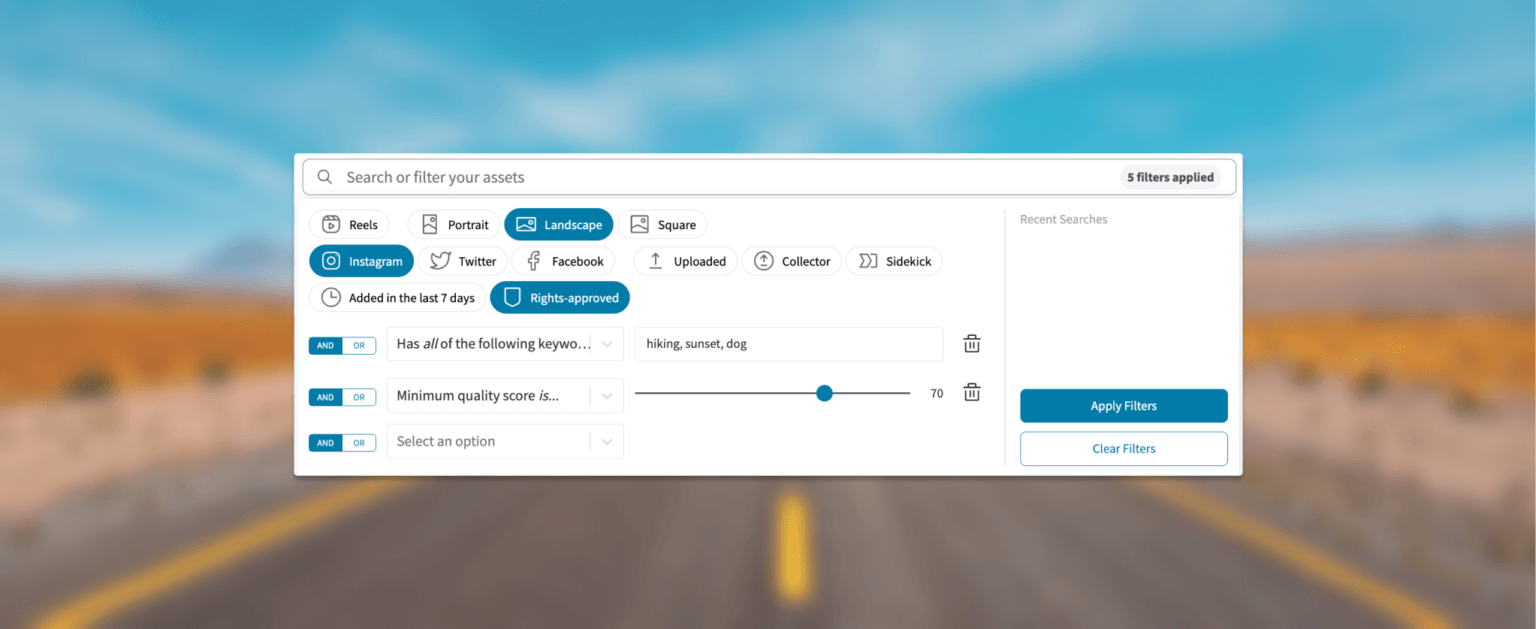Enable Added in the last 7 days
This screenshot has height=629, width=1536.
pyautogui.click(x=398, y=298)
